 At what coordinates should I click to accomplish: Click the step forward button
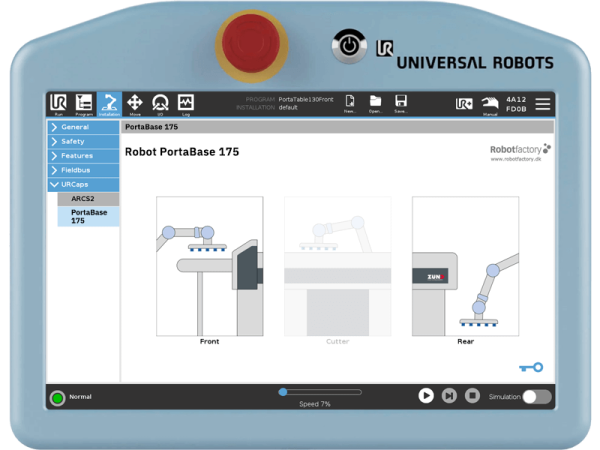click(449, 396)
